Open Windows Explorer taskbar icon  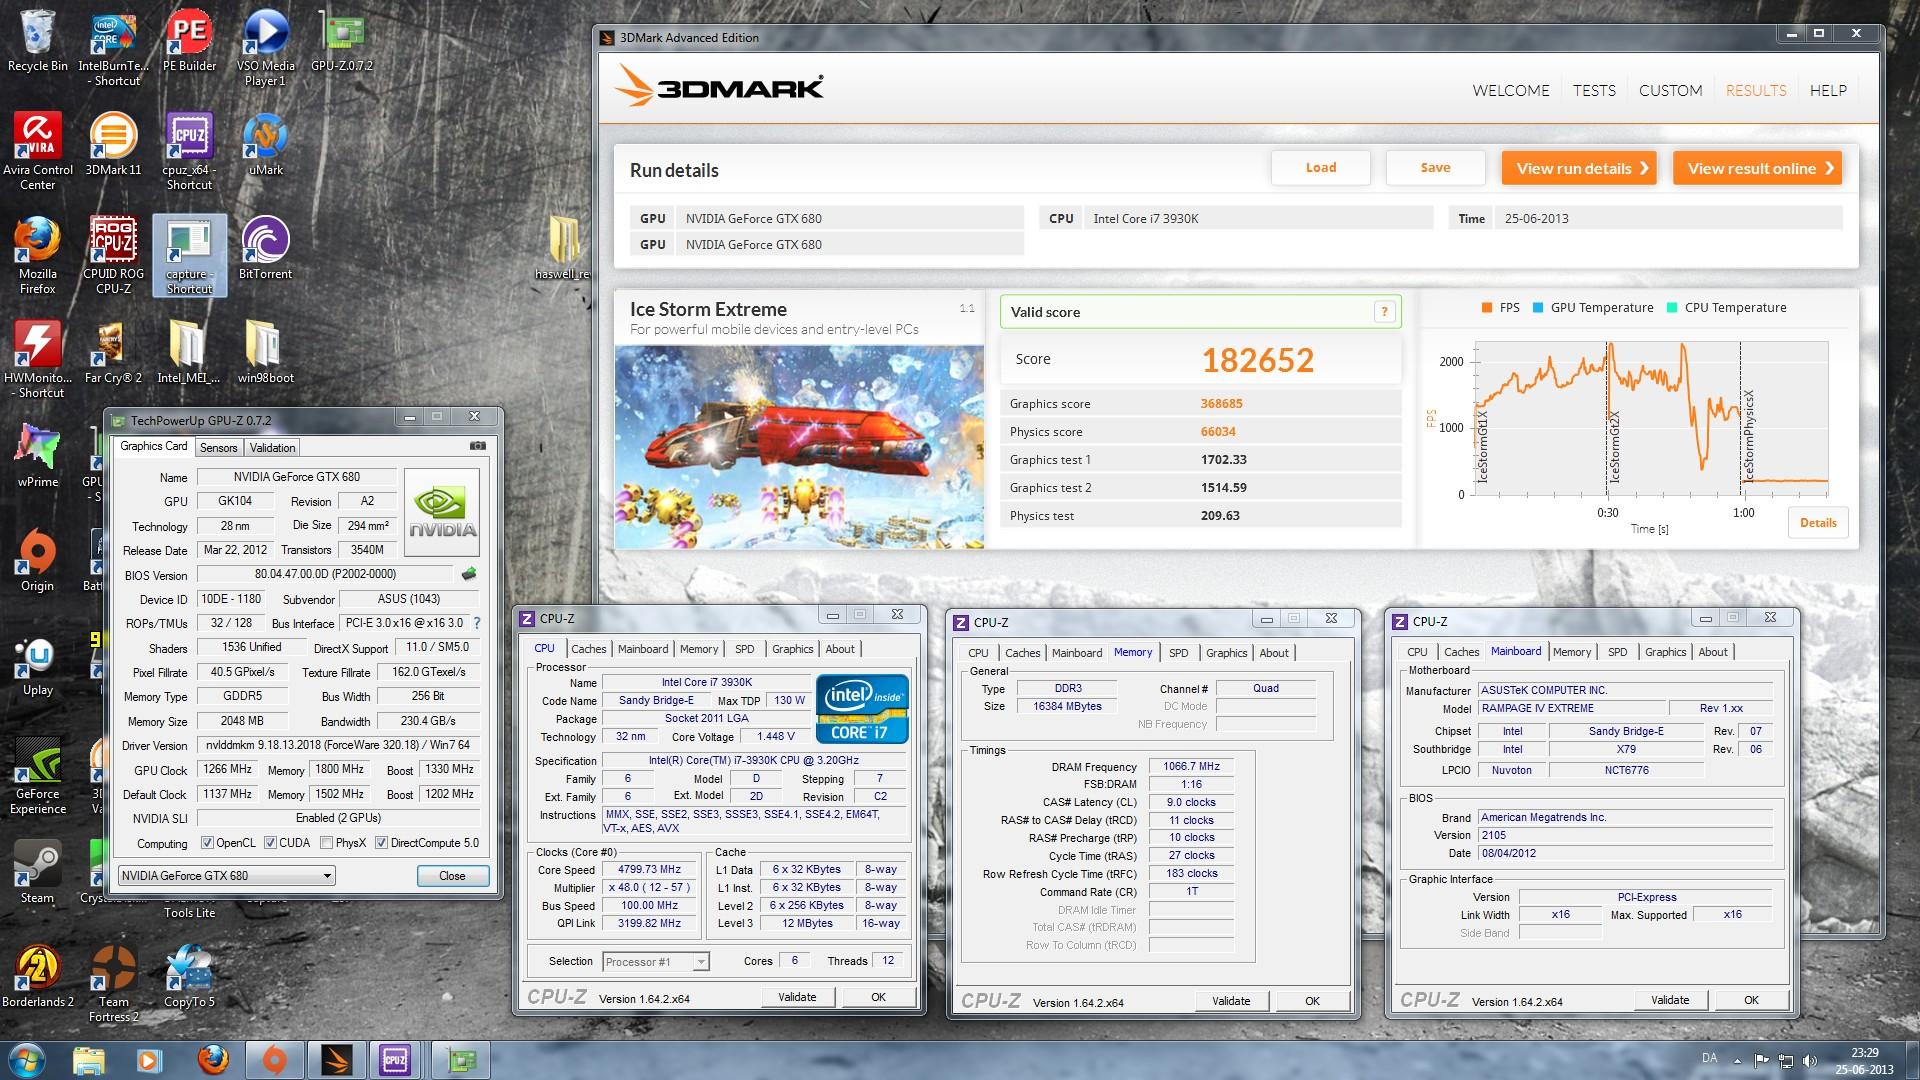click(89, 1060)
